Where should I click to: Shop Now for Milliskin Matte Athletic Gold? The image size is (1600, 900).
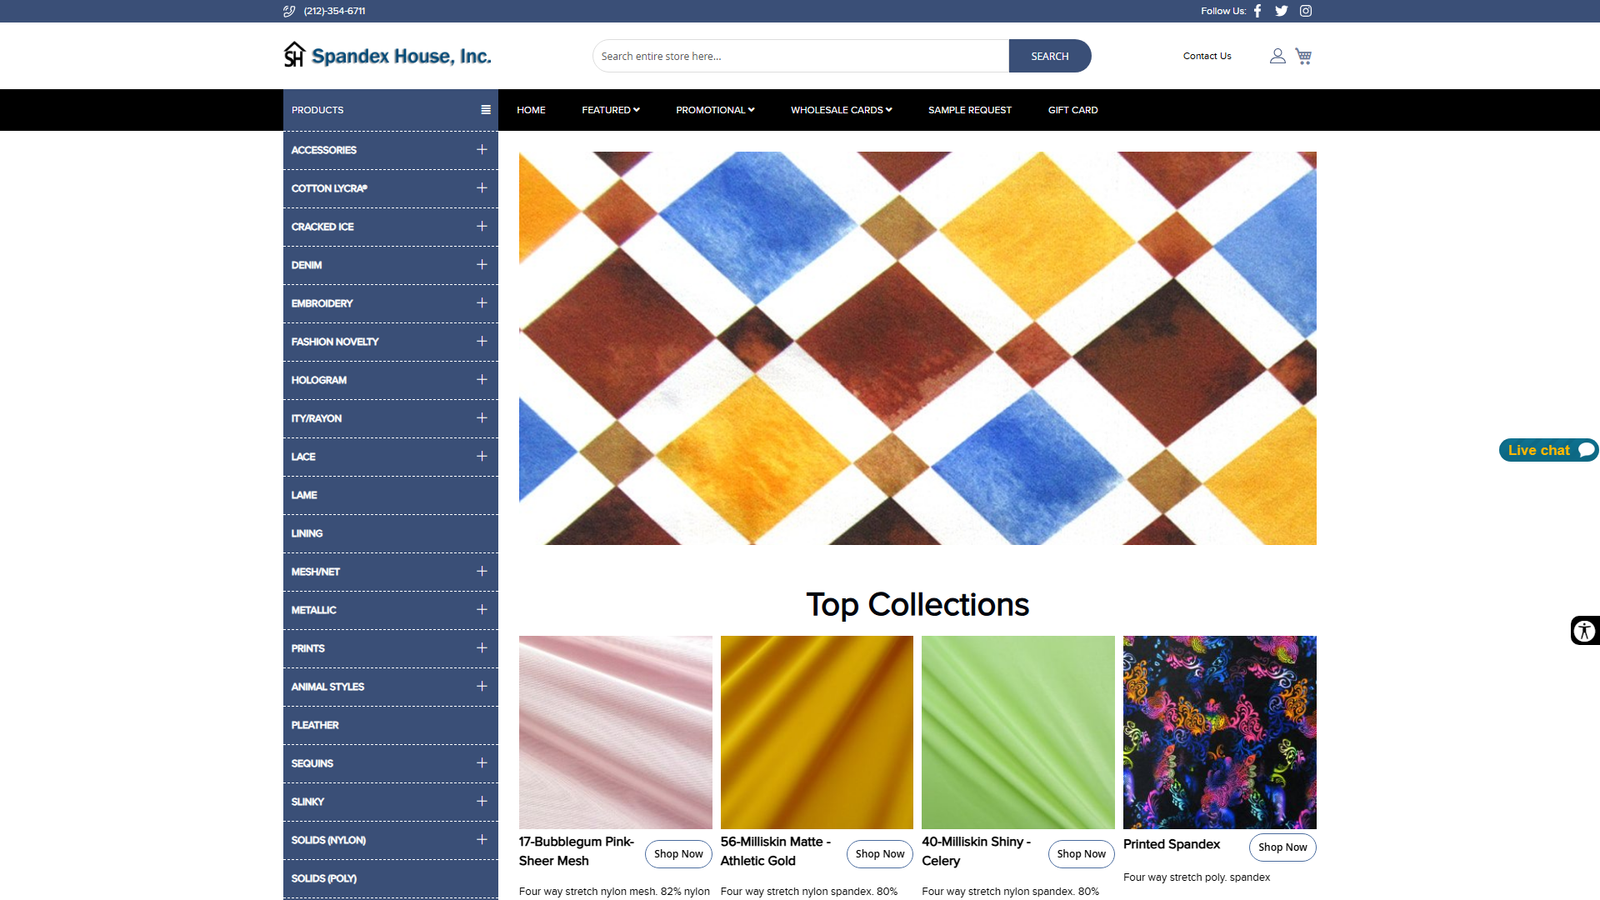tap(879, 854)
